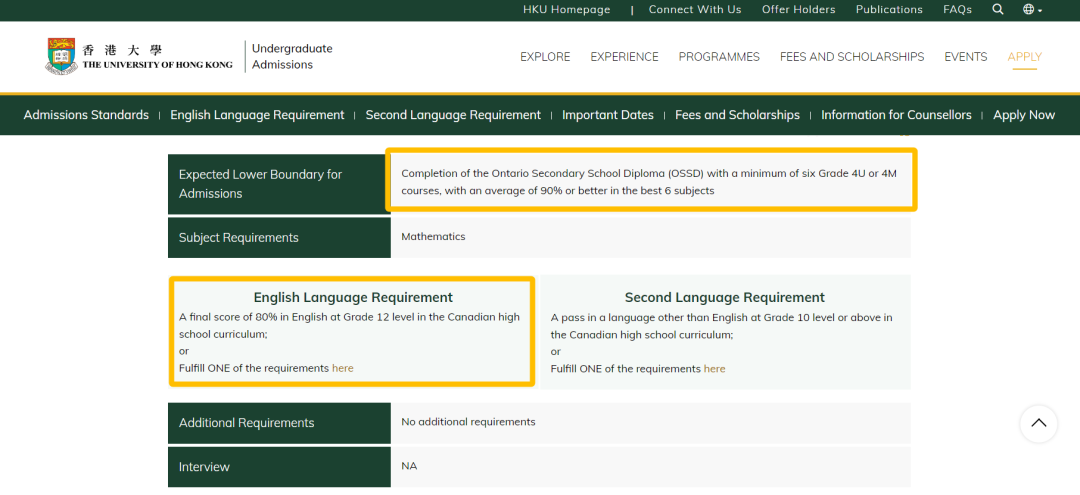
Task: Go to Offer Holders page
Action: click(x=798, y=10)
